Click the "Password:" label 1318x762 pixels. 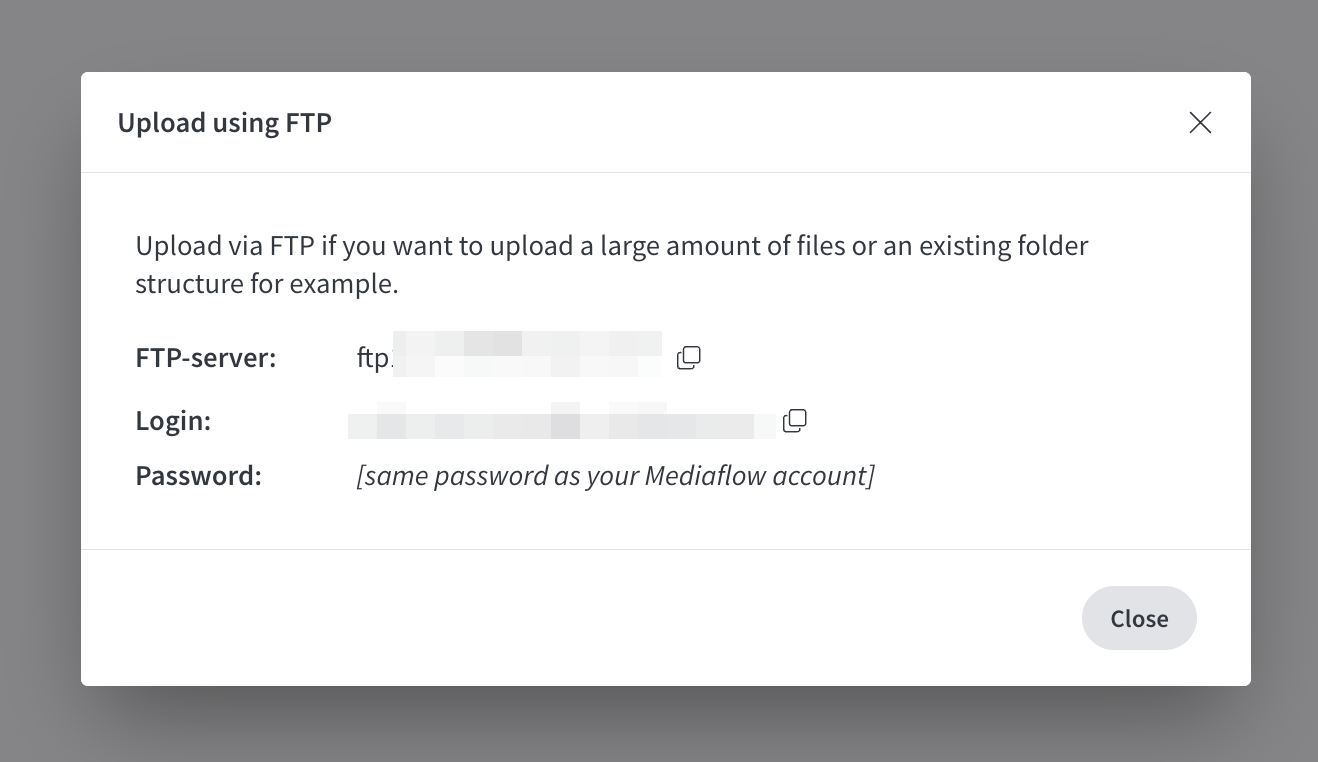tap(198, 475)
